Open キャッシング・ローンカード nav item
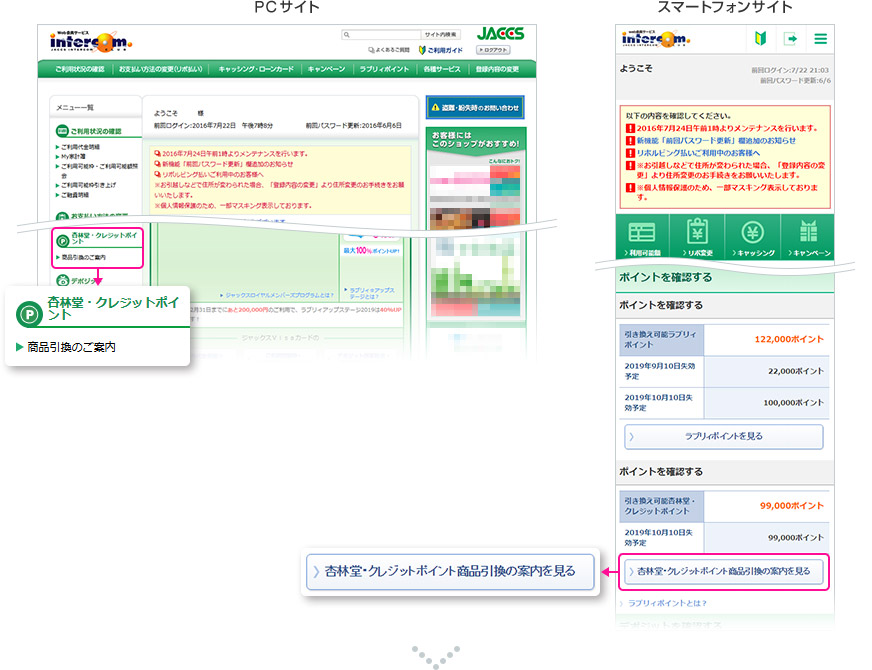 pos(256,69)
